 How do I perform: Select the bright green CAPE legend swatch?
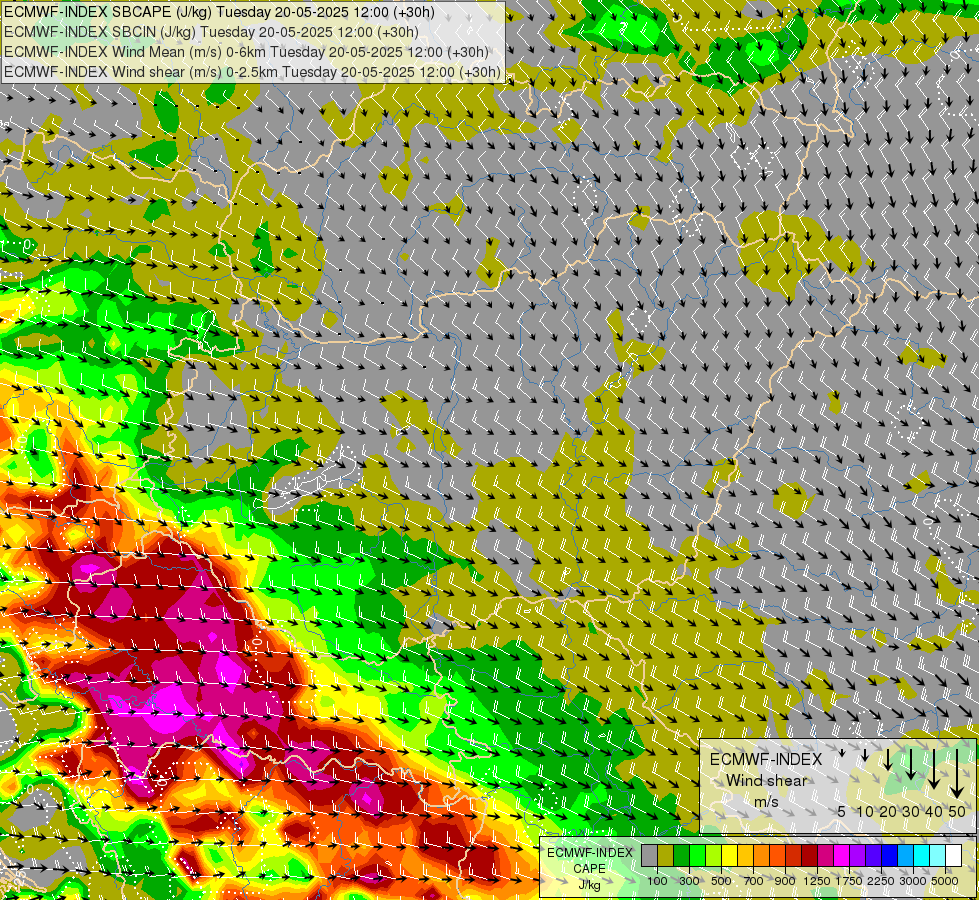coord(697,856)
